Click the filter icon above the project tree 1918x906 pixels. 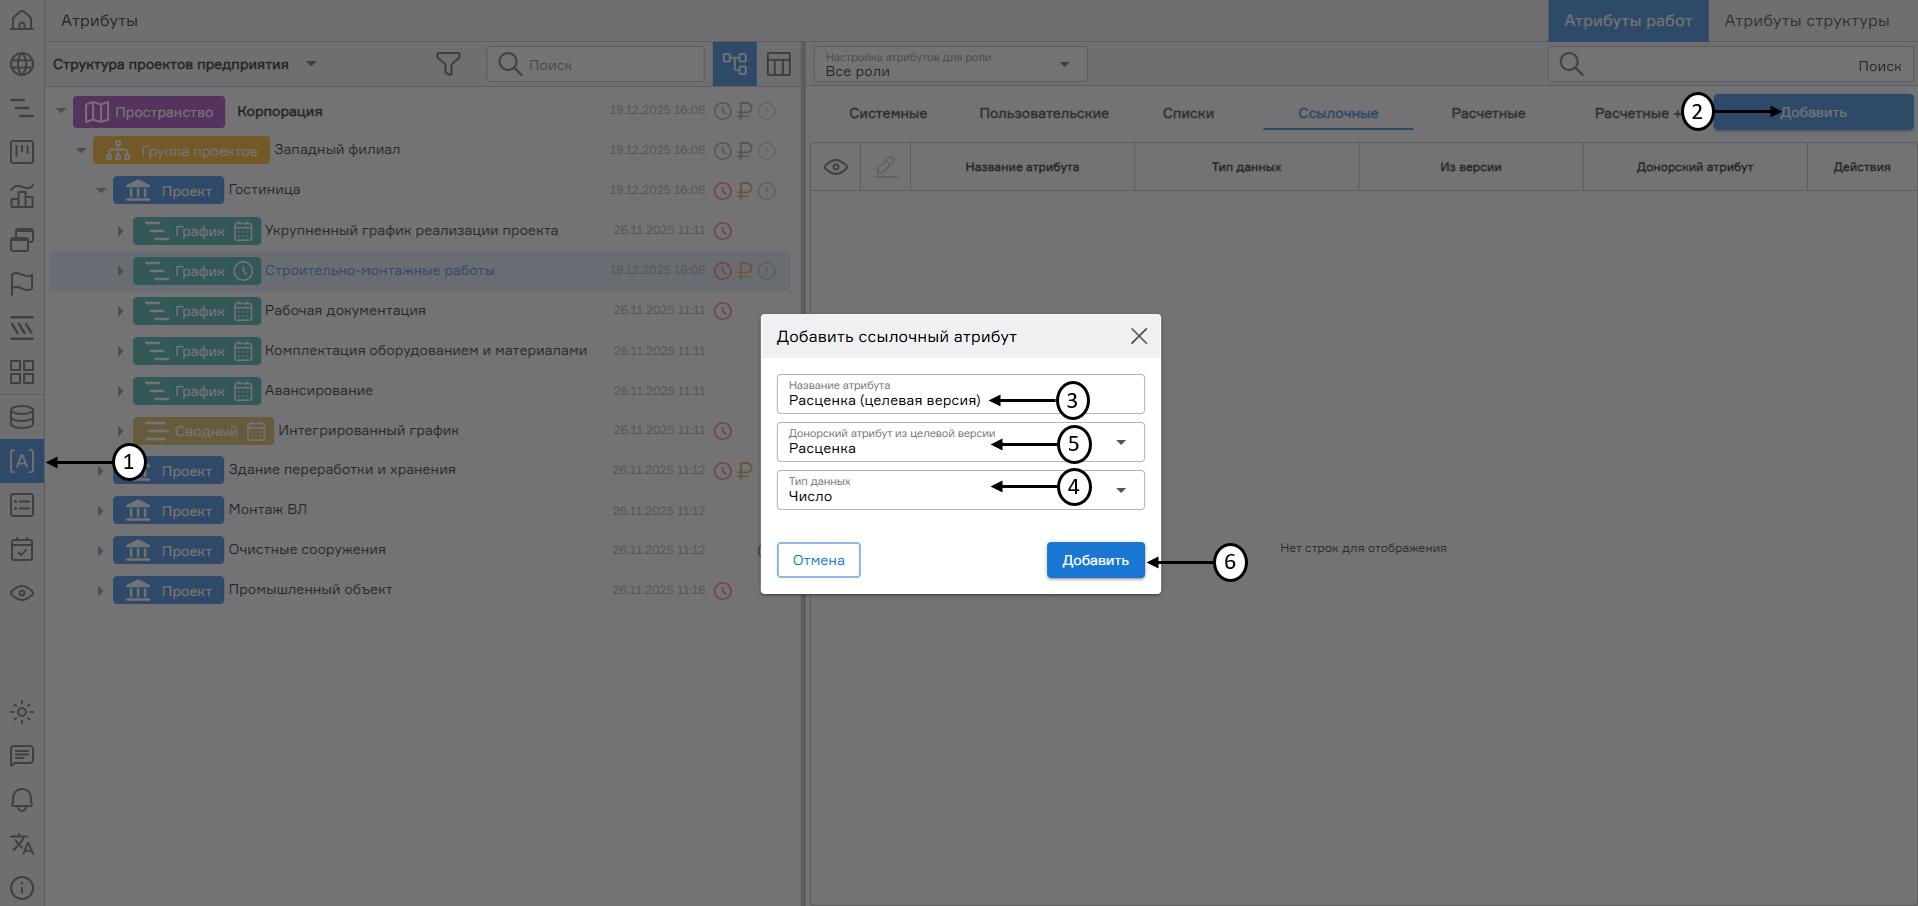tap(447, 63)
